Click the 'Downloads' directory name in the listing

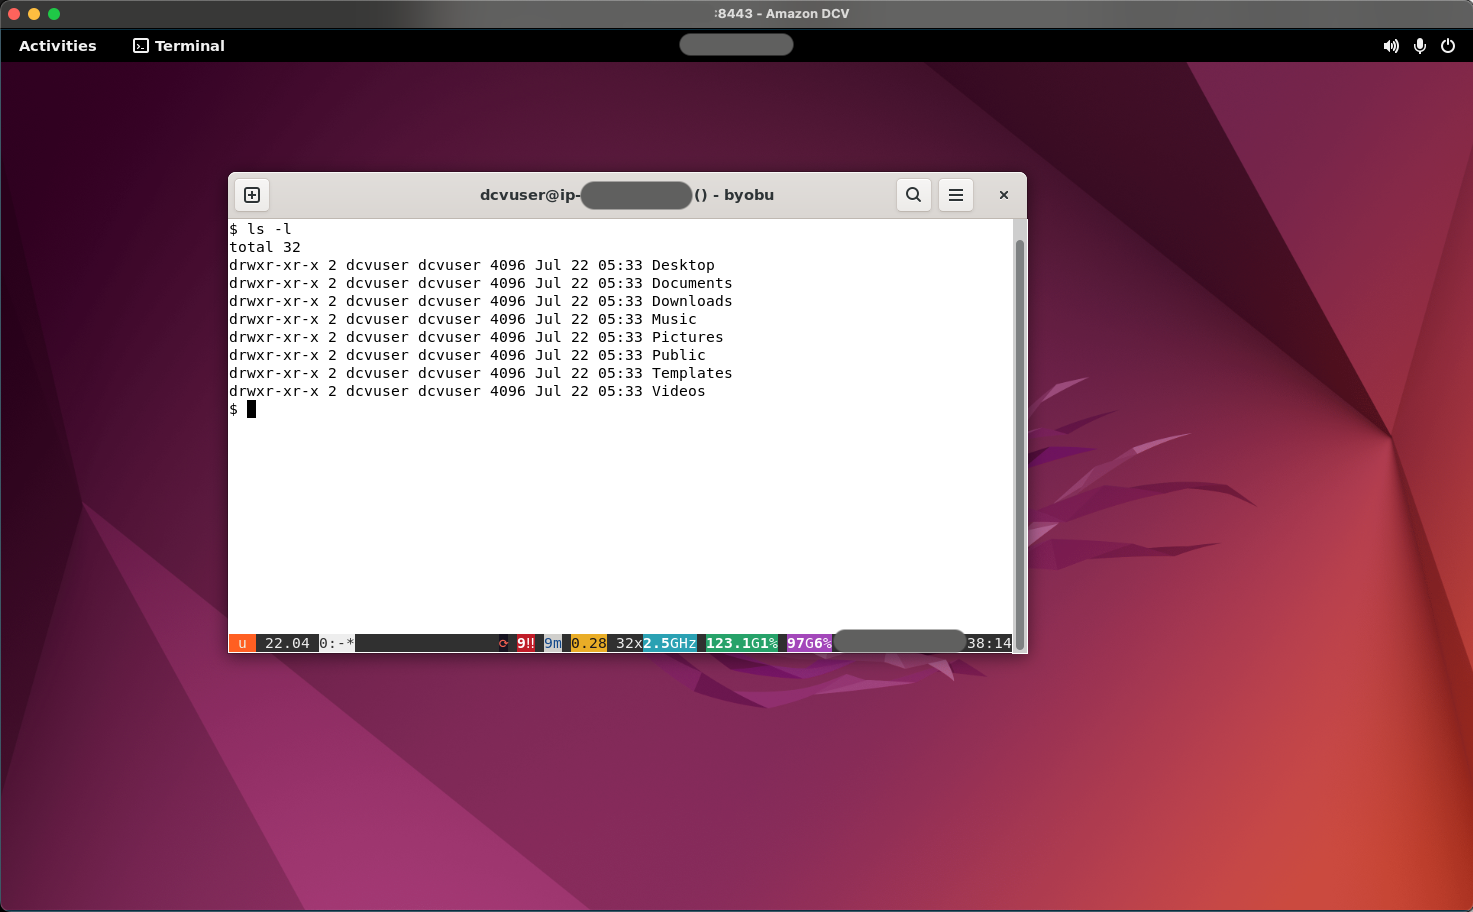click(692, 301)
